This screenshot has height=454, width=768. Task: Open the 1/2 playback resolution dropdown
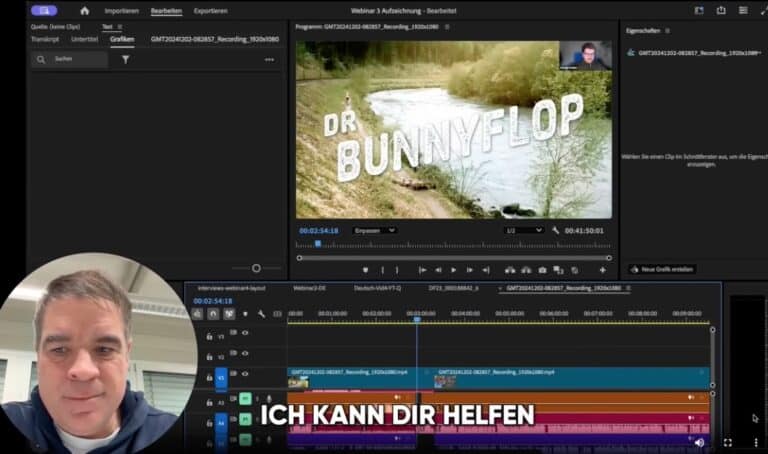pyautogui.click(x=523, y=230)
